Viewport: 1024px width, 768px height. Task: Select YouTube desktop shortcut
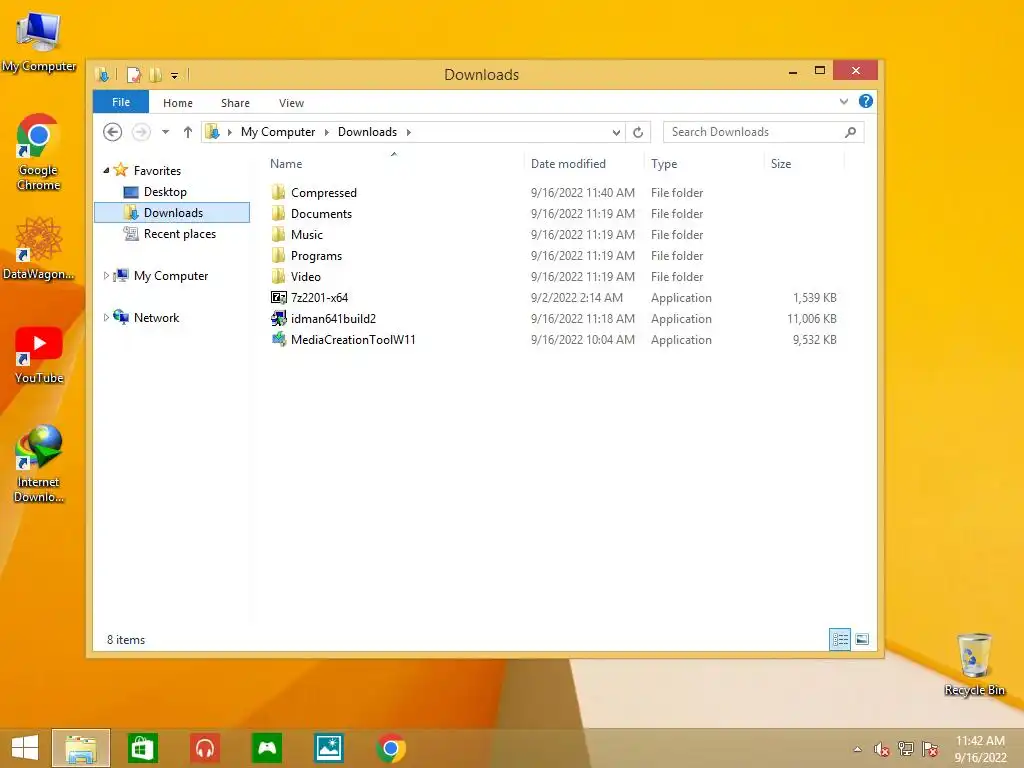point(39,355)
